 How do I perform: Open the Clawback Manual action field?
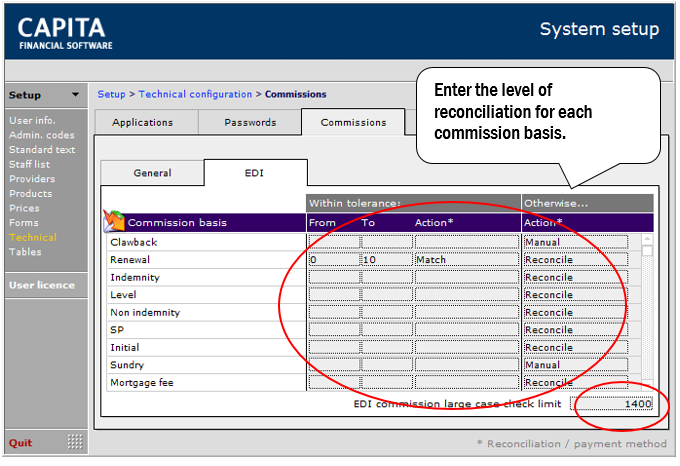coord(576,242)
